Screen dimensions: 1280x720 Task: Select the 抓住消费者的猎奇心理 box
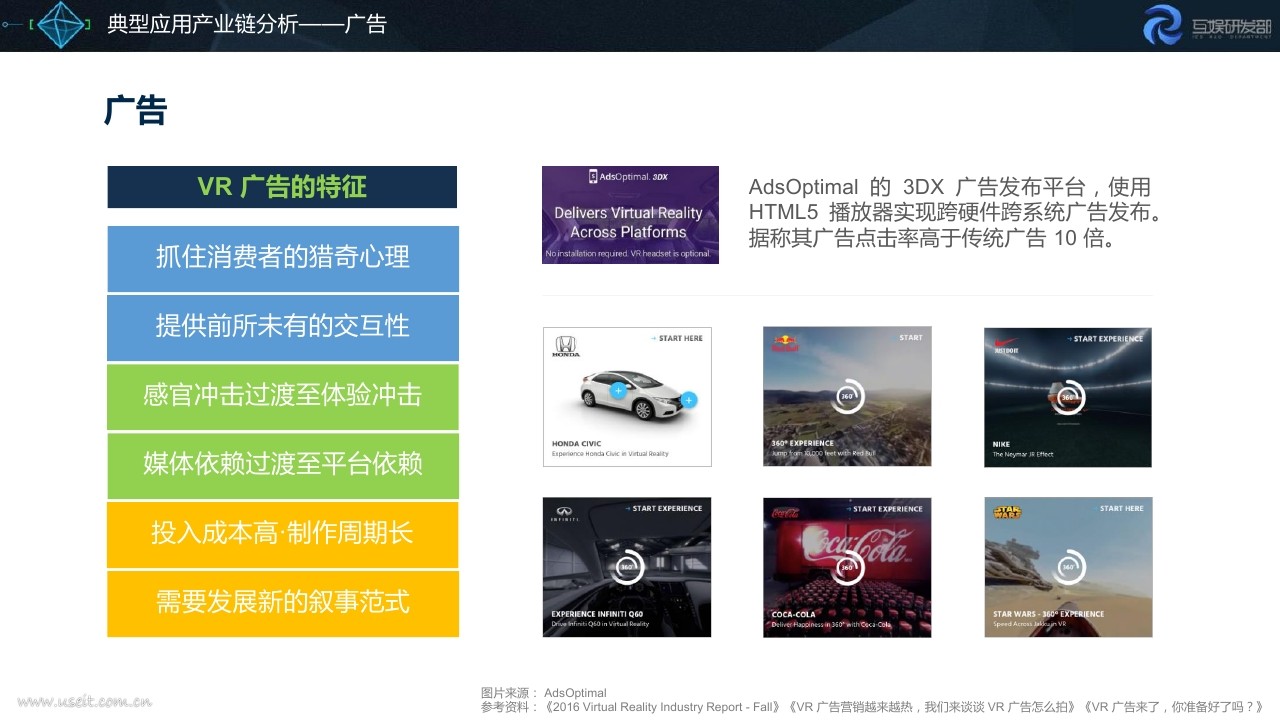pyautogui.click(x=283, y=258)
